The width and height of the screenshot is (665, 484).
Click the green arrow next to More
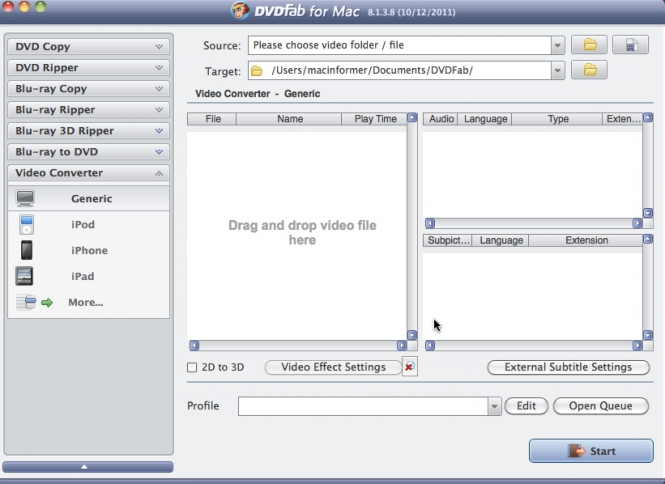(47, 302)
